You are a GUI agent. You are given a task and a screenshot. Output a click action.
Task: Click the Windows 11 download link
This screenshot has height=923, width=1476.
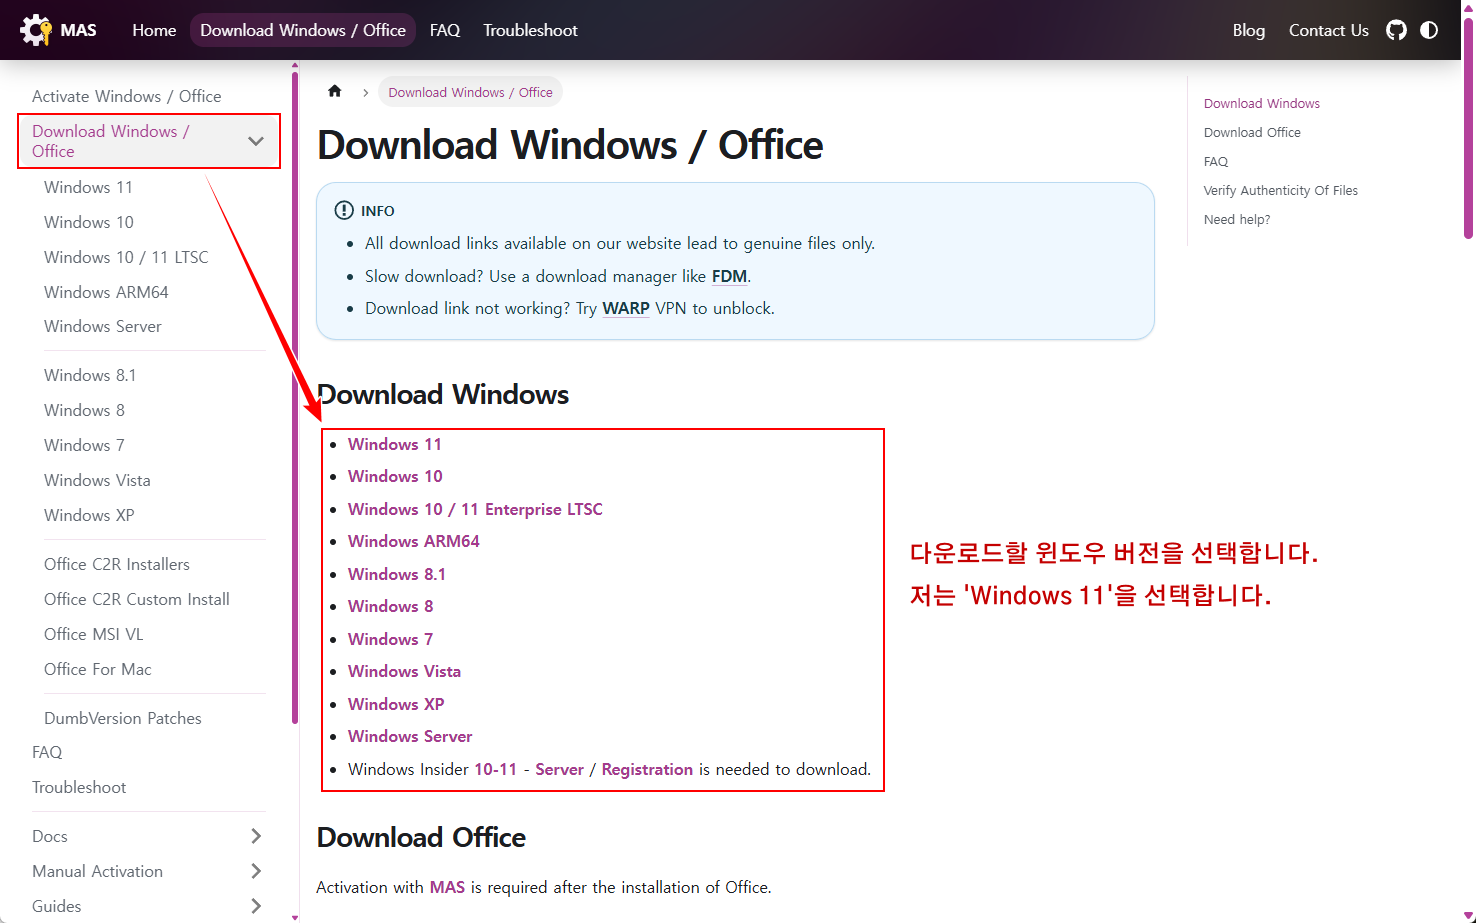pyautogui.click(x=395, y=444)
